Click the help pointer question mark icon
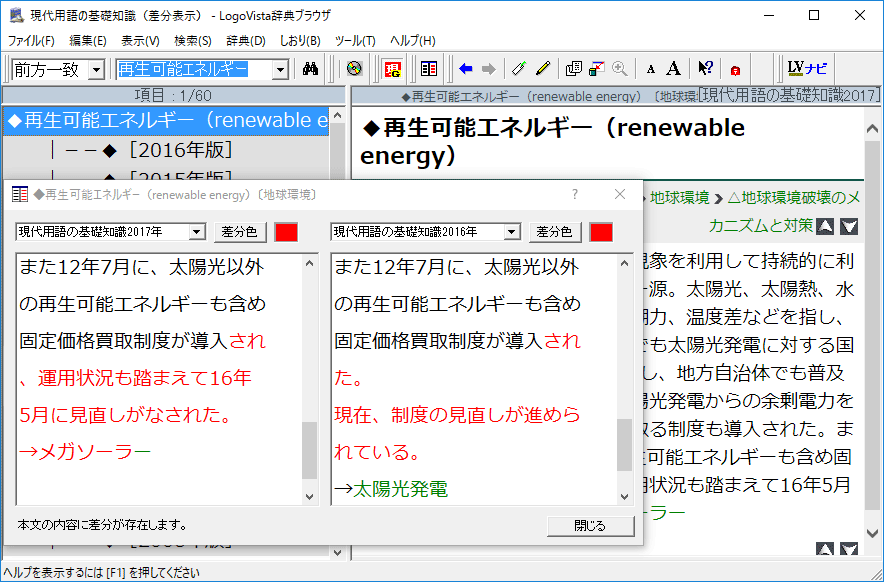 pos(706,69)
